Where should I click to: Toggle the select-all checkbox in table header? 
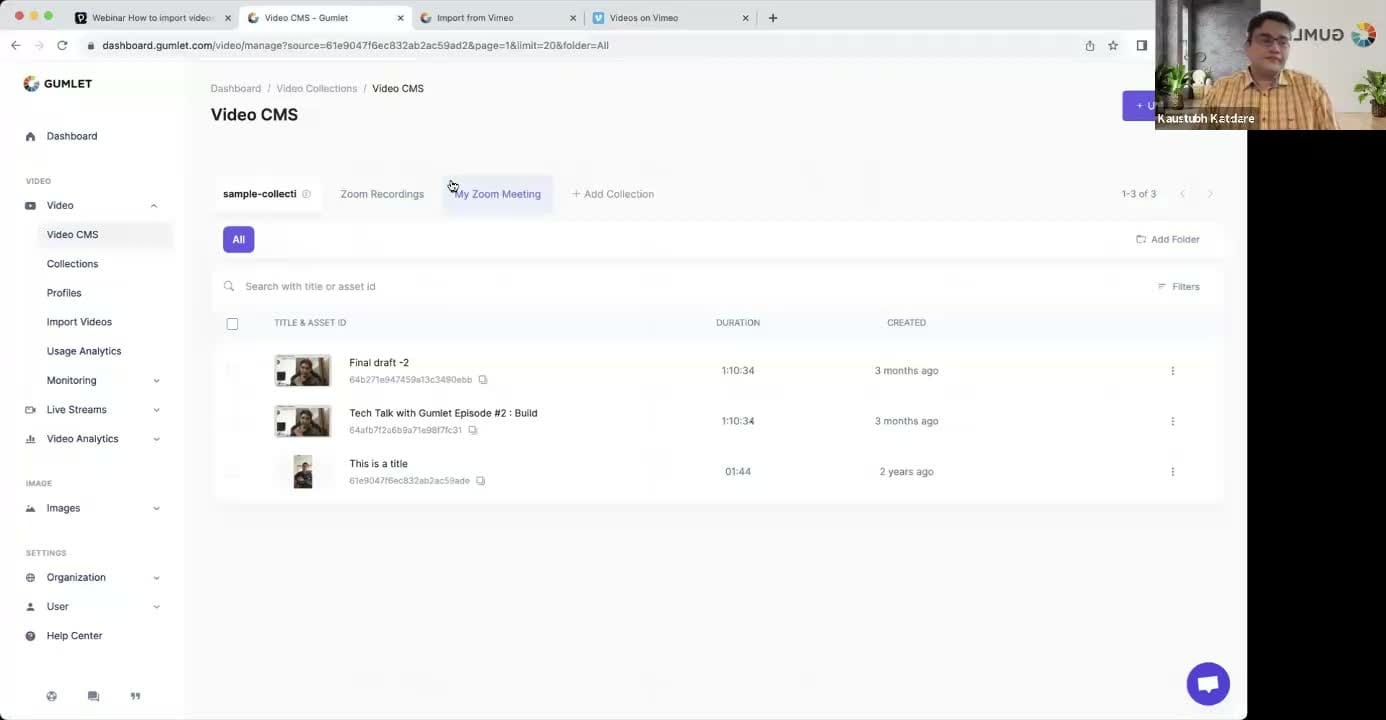pos(232,324)
